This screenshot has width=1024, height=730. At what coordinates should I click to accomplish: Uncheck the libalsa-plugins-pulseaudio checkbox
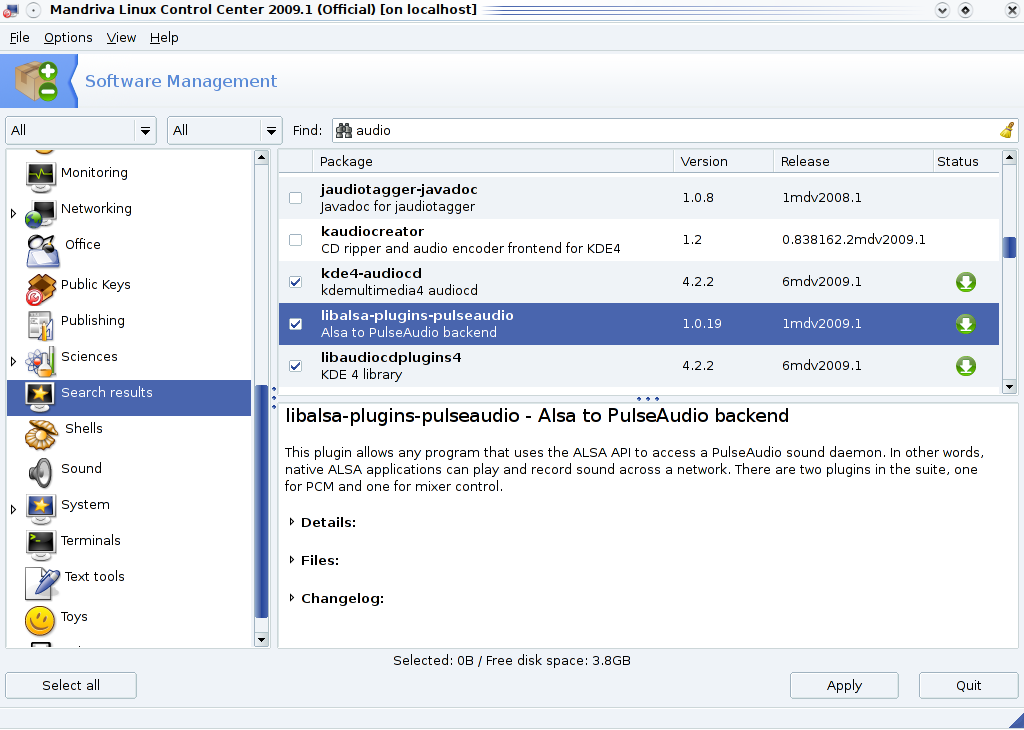click(x=295, y=324)
